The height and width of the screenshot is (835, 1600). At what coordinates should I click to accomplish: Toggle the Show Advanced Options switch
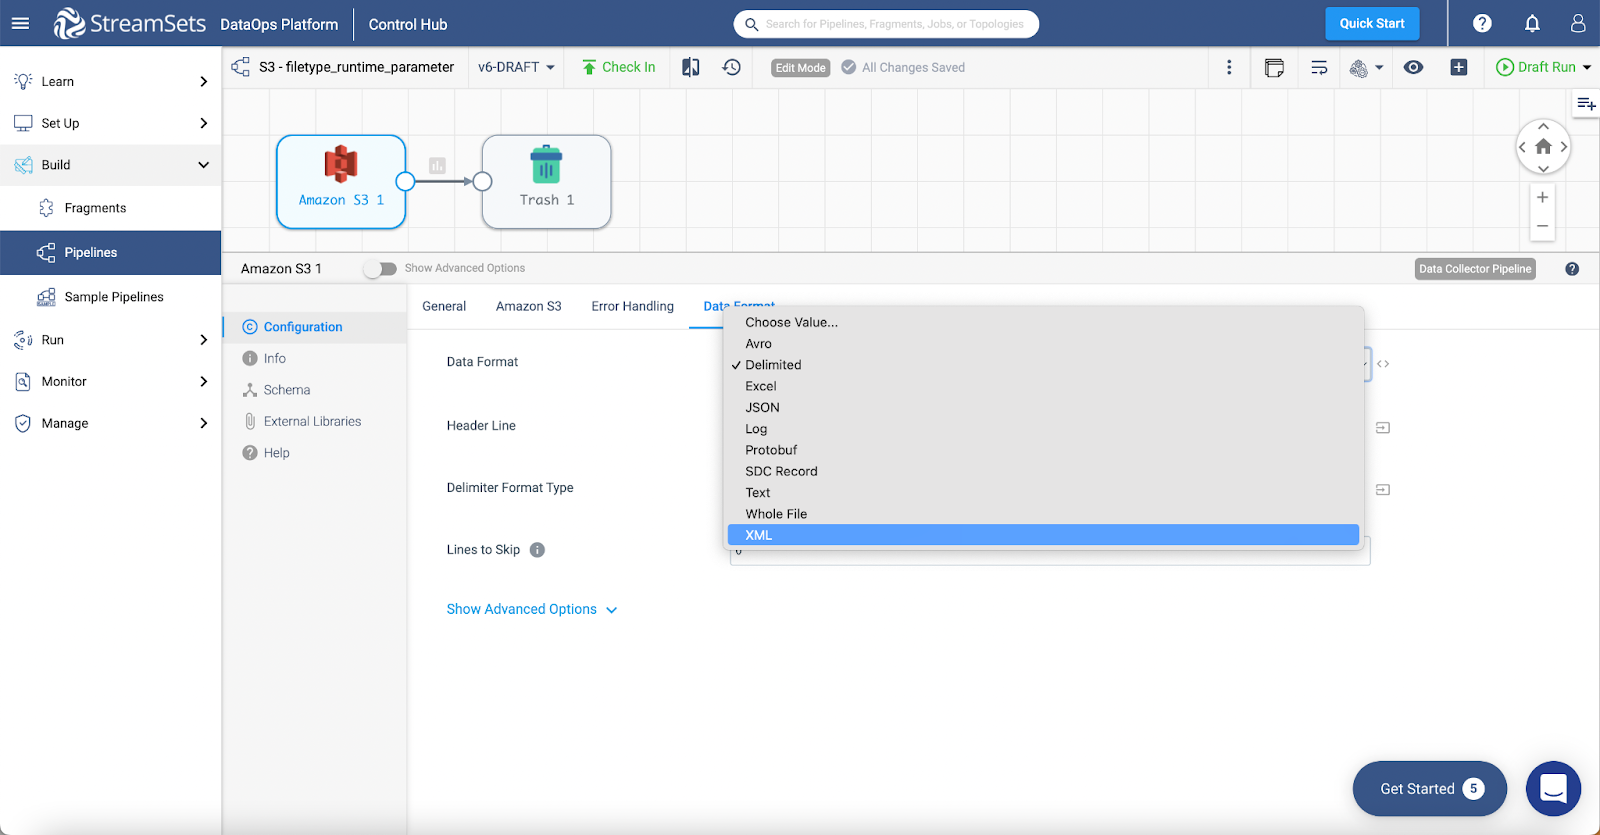point(380,269)
